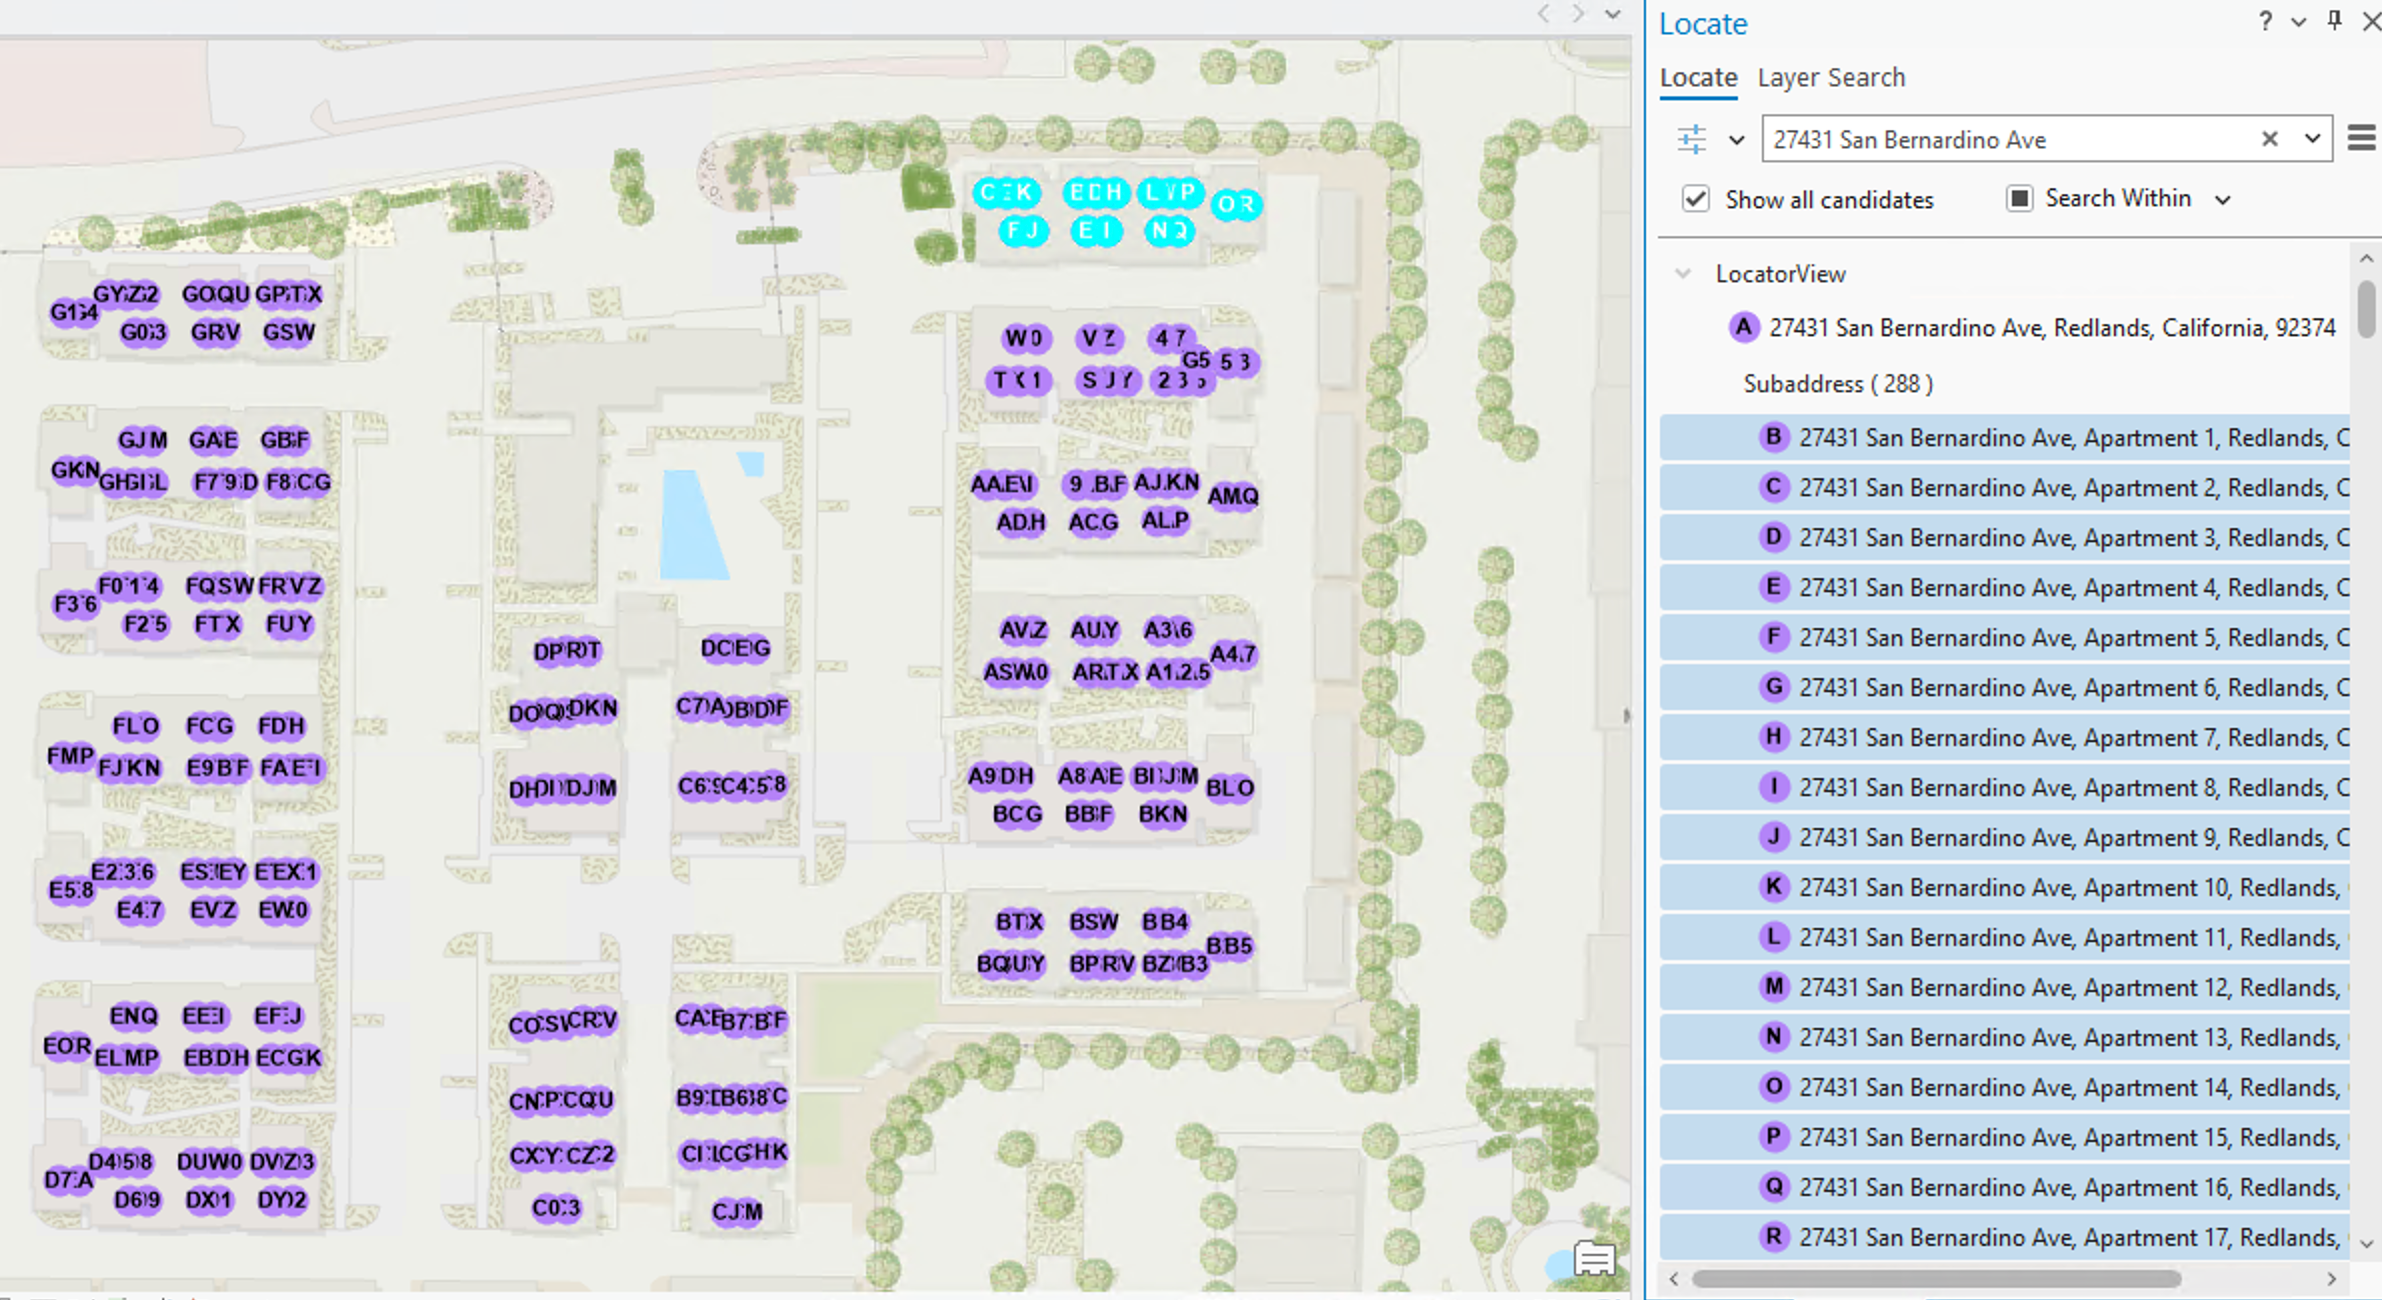
Task: Open the search box history dropdown
Action: coord(2313,139)
